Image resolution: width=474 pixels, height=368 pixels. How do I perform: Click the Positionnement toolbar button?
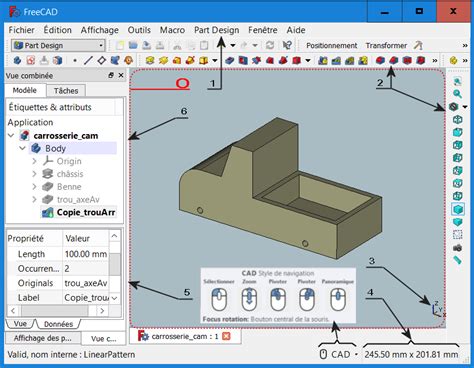pos(332,45)
